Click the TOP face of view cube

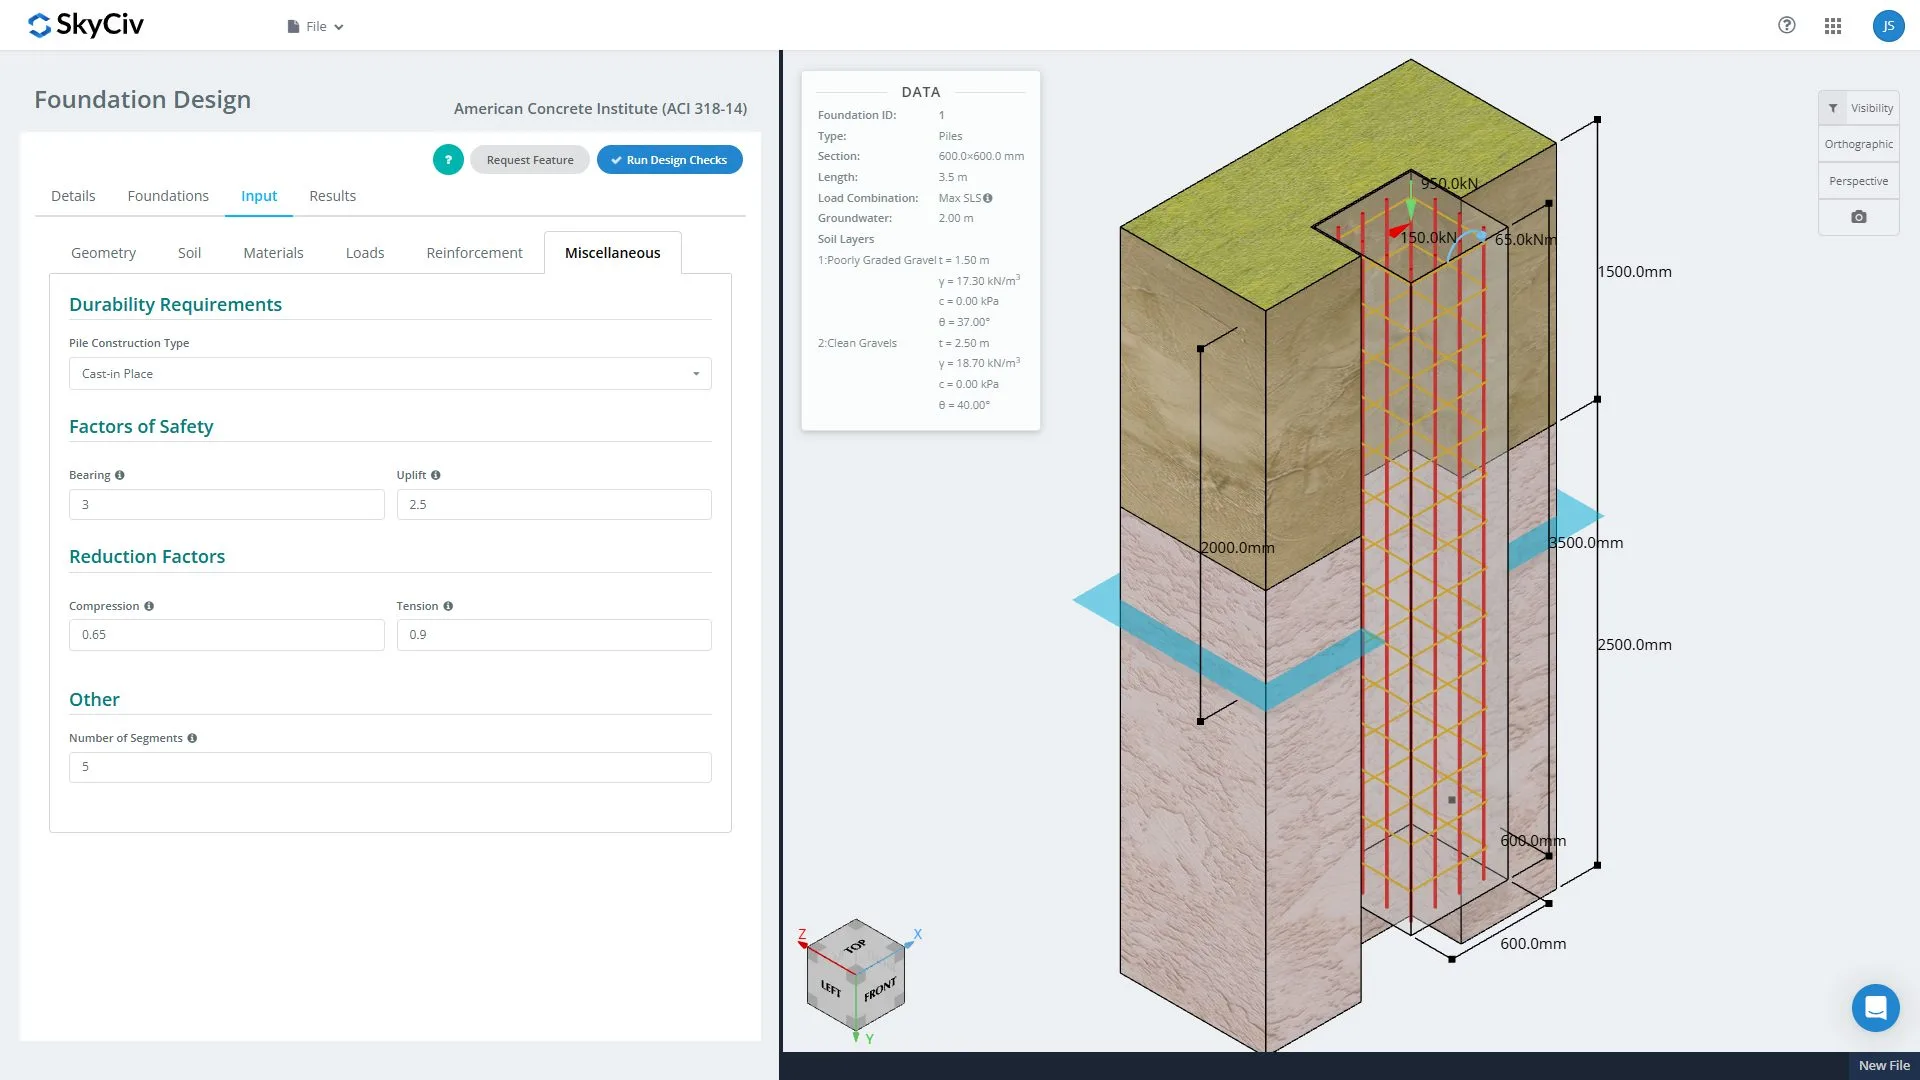point(855,945)
